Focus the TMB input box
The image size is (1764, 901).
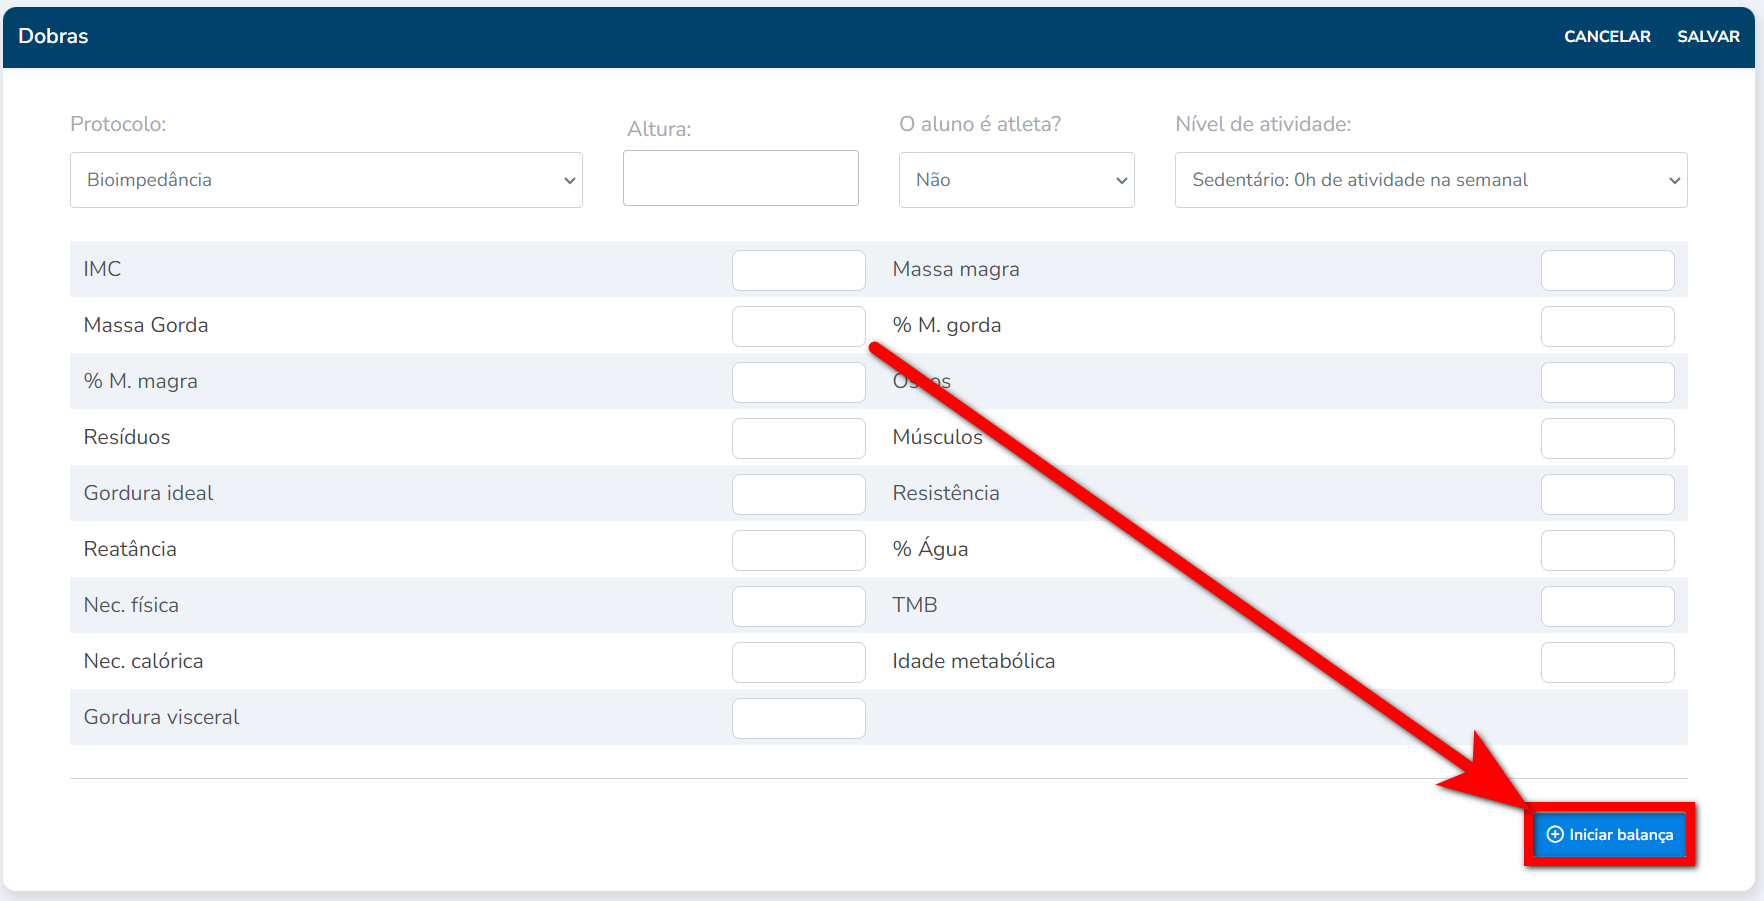[1607, 606]
